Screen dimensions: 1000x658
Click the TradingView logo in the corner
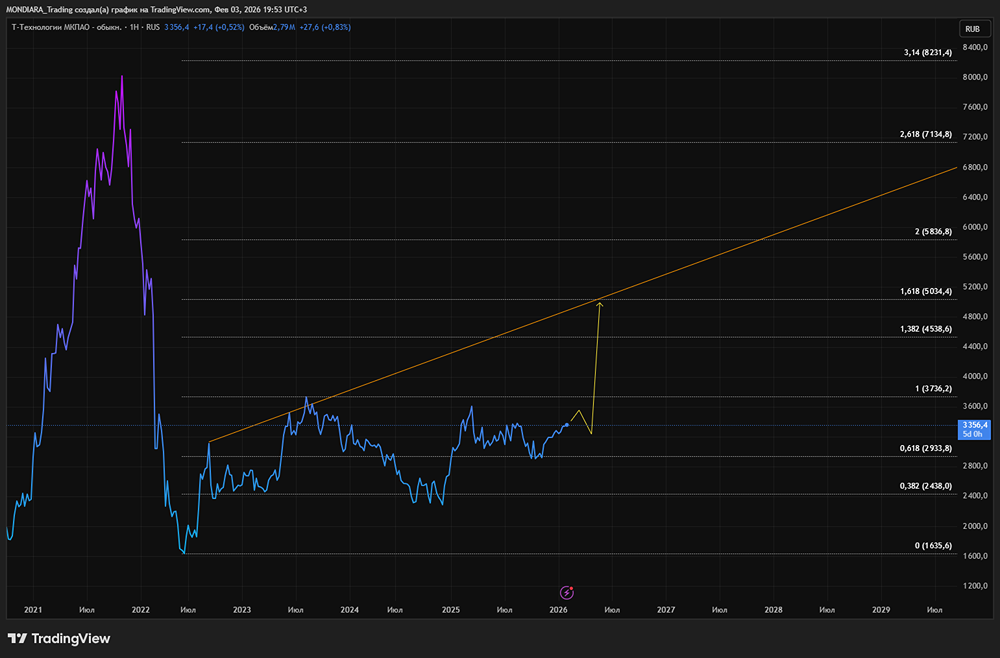(59, 638)
